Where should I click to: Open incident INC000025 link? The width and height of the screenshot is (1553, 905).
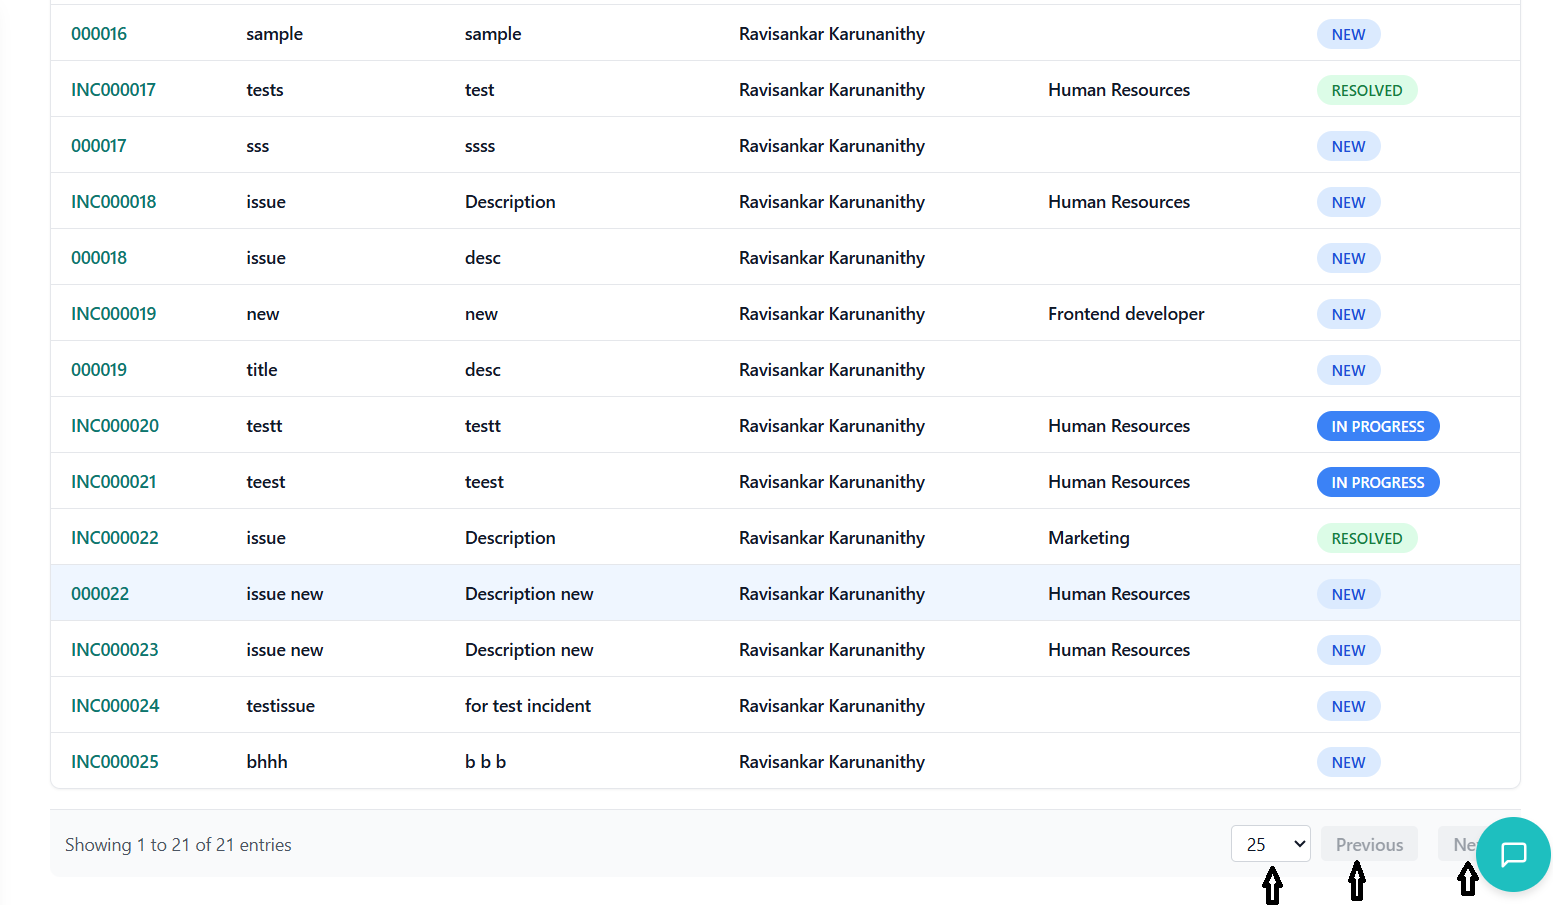(114, 762)
